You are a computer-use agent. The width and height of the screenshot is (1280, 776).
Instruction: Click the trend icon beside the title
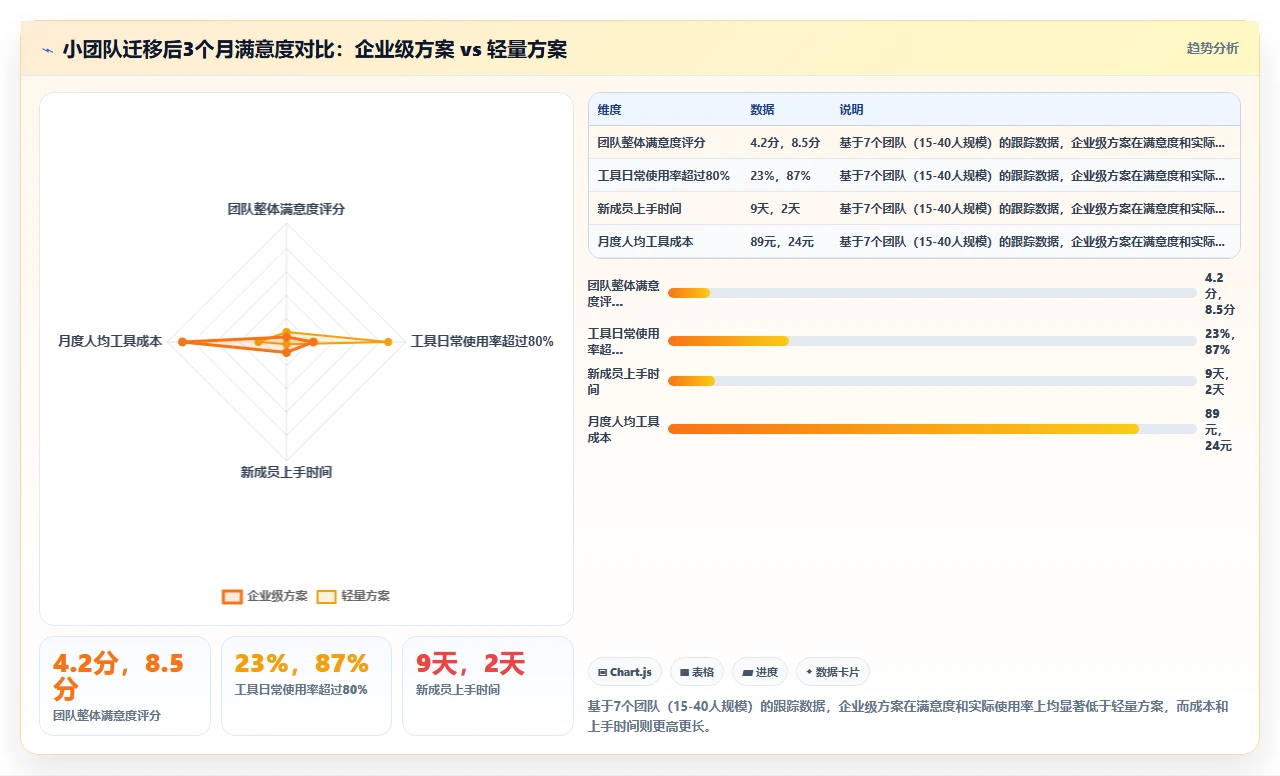[47, 50]
